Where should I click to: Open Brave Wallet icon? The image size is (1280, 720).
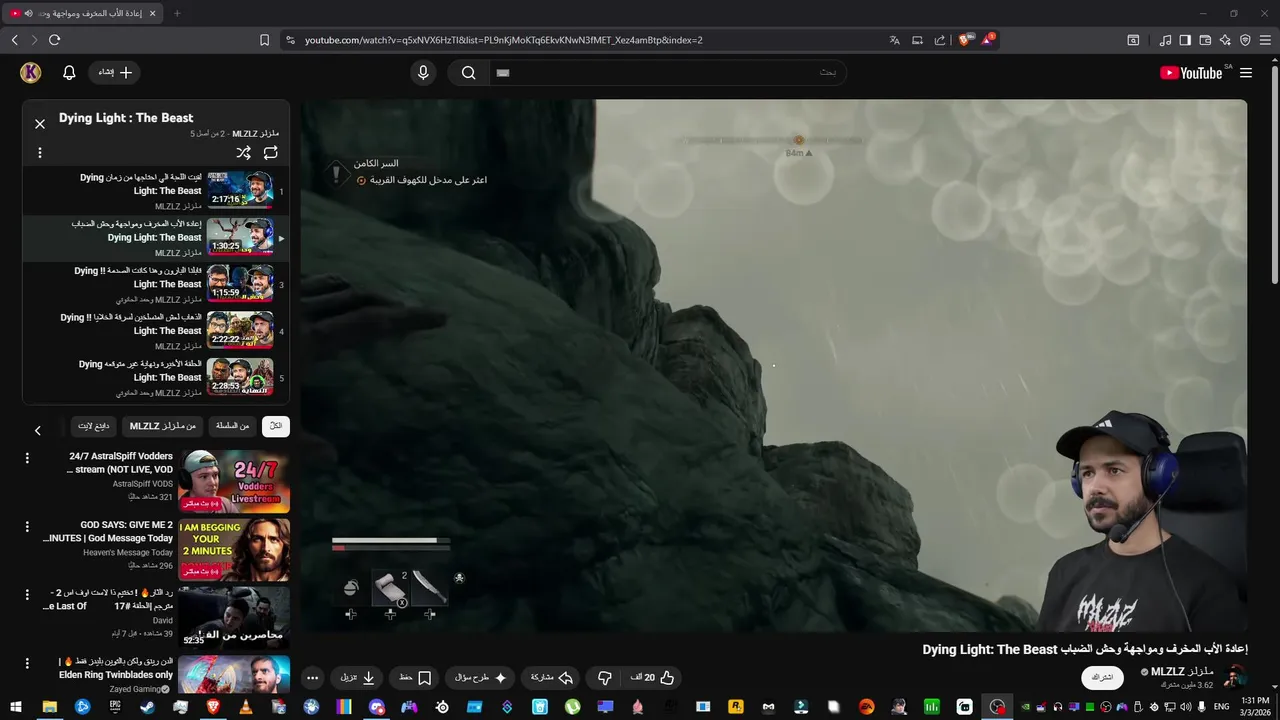(x=1205, y=40)
